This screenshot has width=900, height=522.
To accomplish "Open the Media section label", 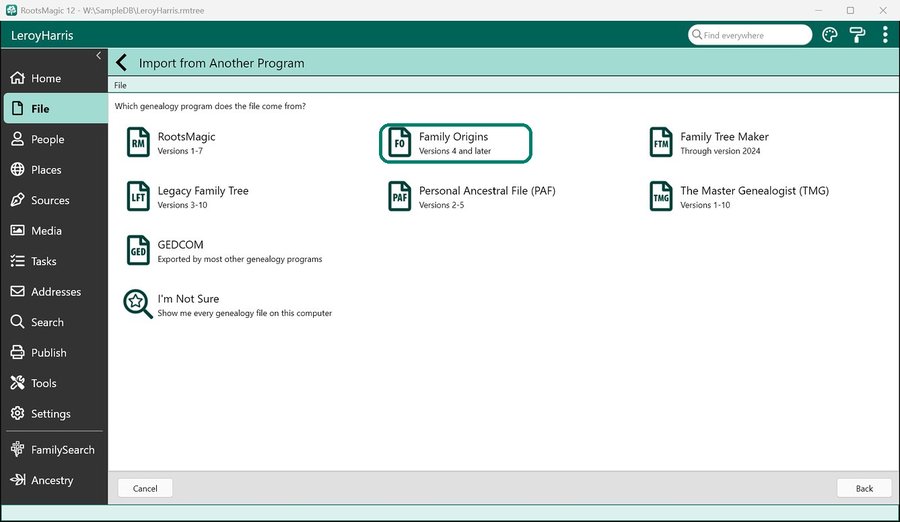I will tap(46, 230).
